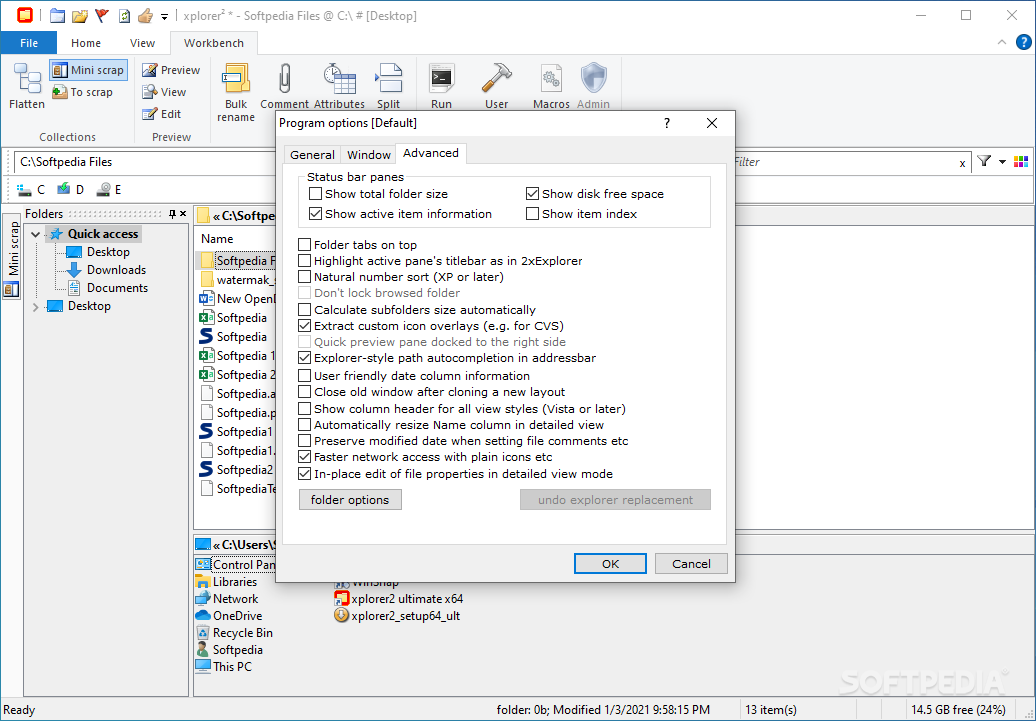Click the Edit icon in ribbon
1036x721 pixels.
(x=149, y=114)
